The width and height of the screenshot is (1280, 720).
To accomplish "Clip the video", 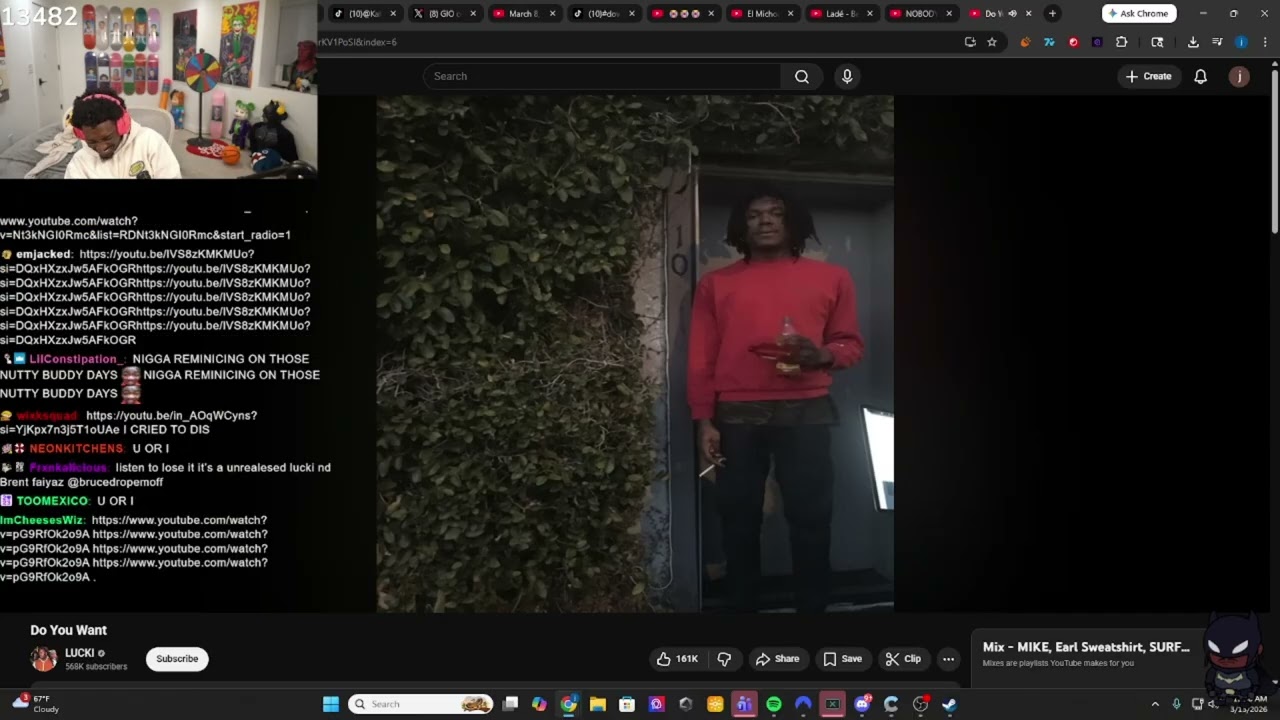I will [x=903, y=659].
